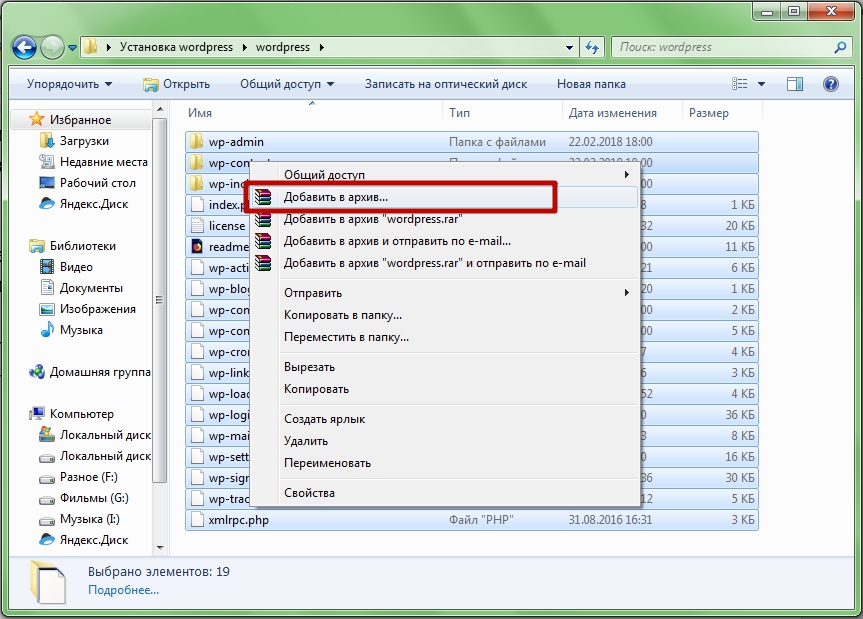This screenshot has height=619, width=863.
Task: Choose Копировать from context menu
Action: (x=444, y=389)
